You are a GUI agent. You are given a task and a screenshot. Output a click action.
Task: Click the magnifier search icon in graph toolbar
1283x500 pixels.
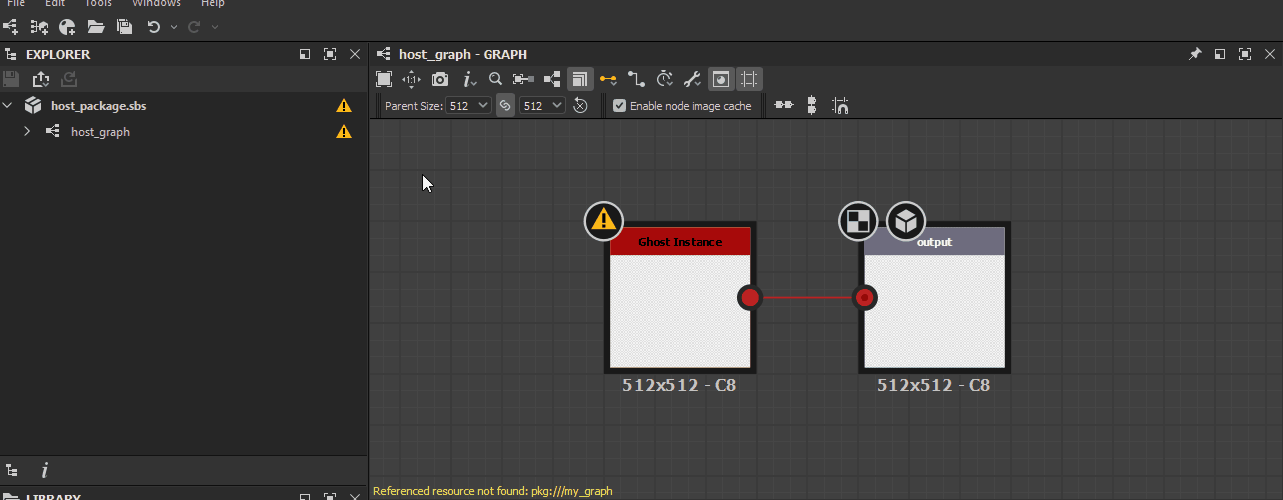[495, 80]
